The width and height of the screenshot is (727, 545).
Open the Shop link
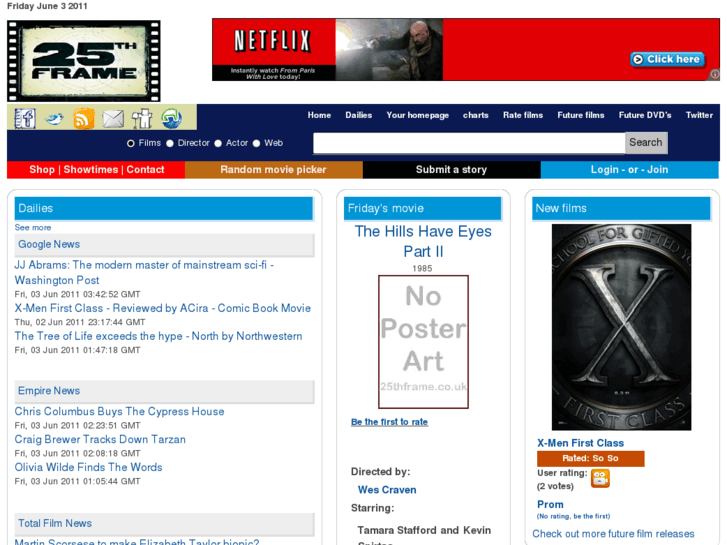[x=42, y=170]
